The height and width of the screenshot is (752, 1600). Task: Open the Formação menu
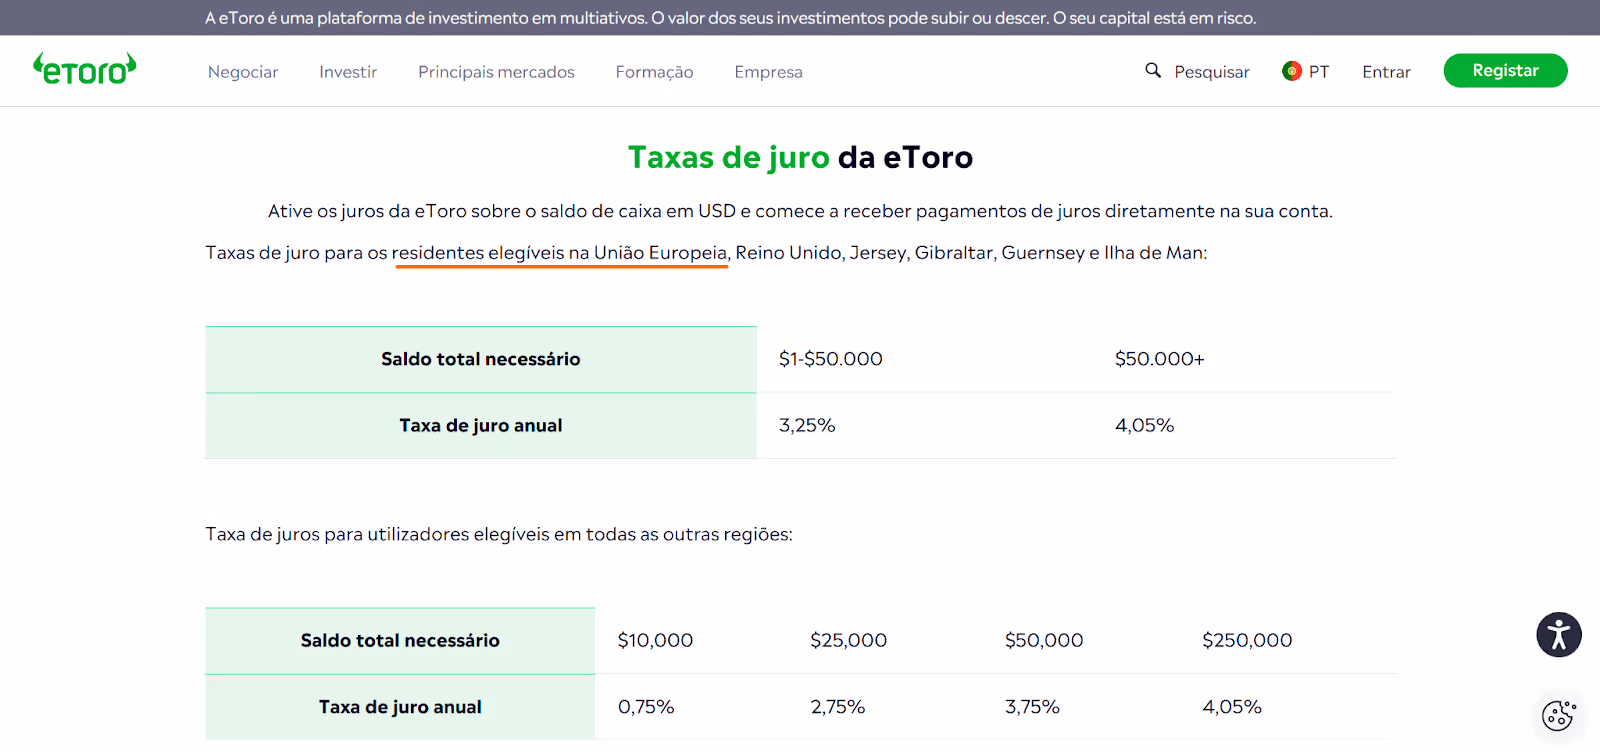[654, 72]
